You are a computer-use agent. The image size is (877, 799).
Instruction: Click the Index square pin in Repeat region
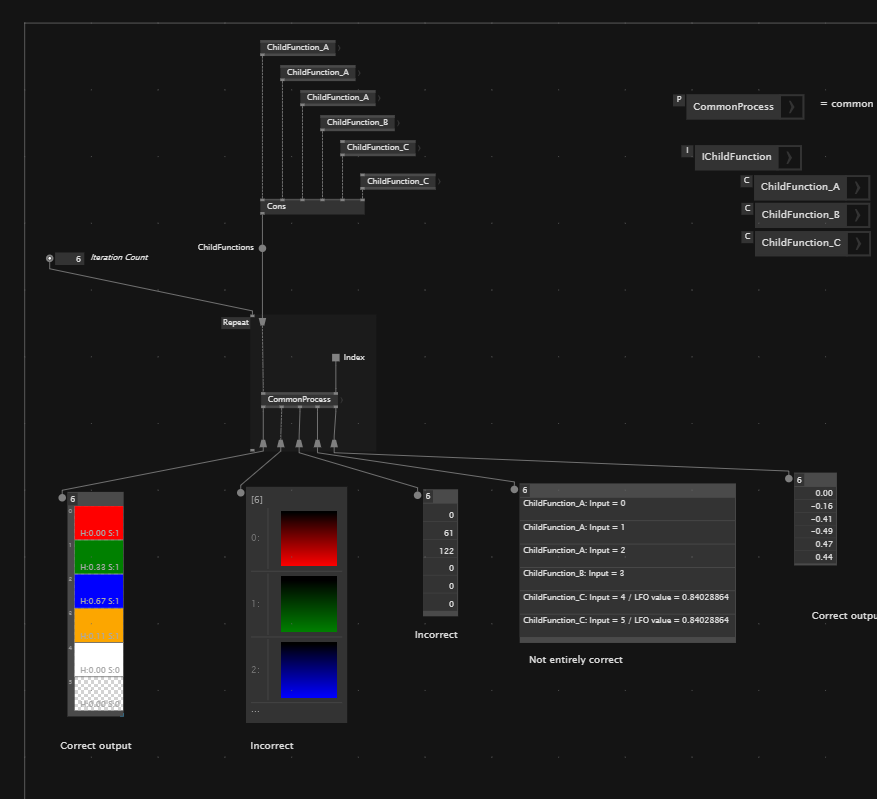(x=336, y=357)
